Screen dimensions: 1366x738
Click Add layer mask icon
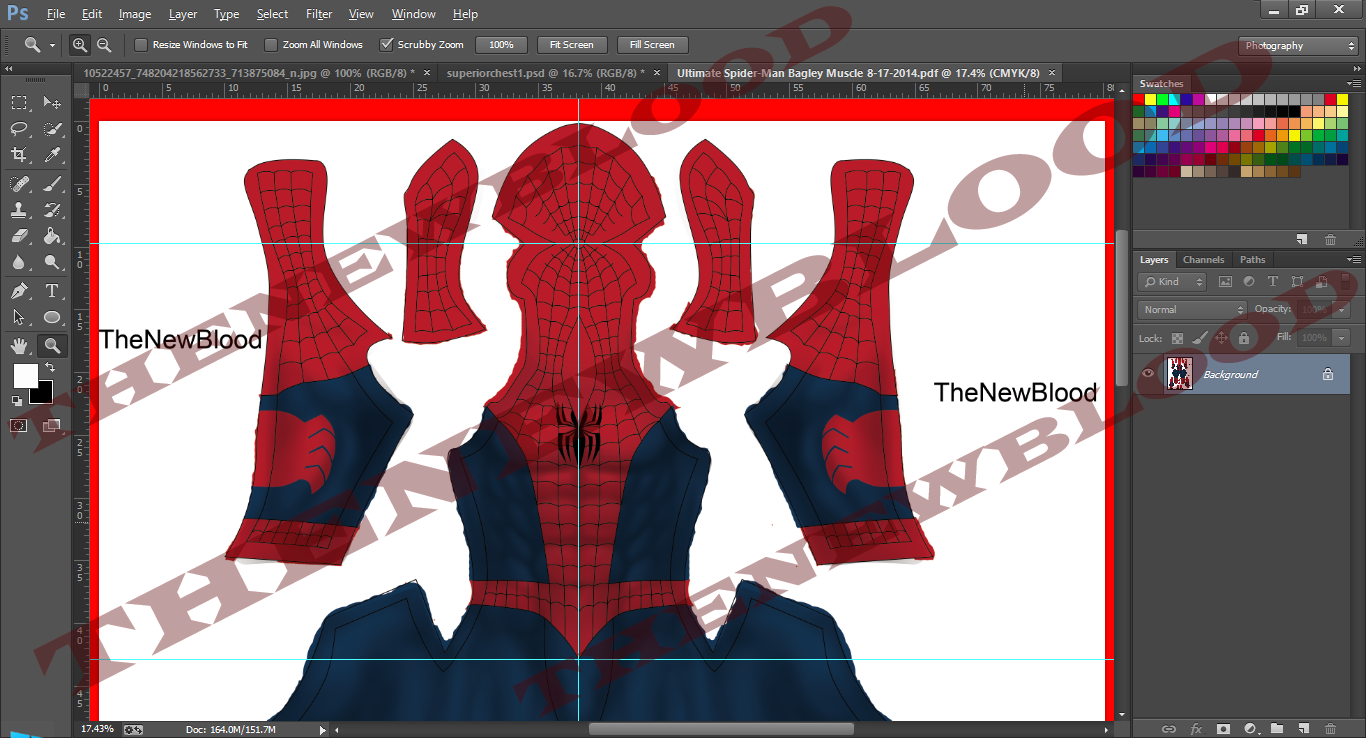tap(1223, 729)
